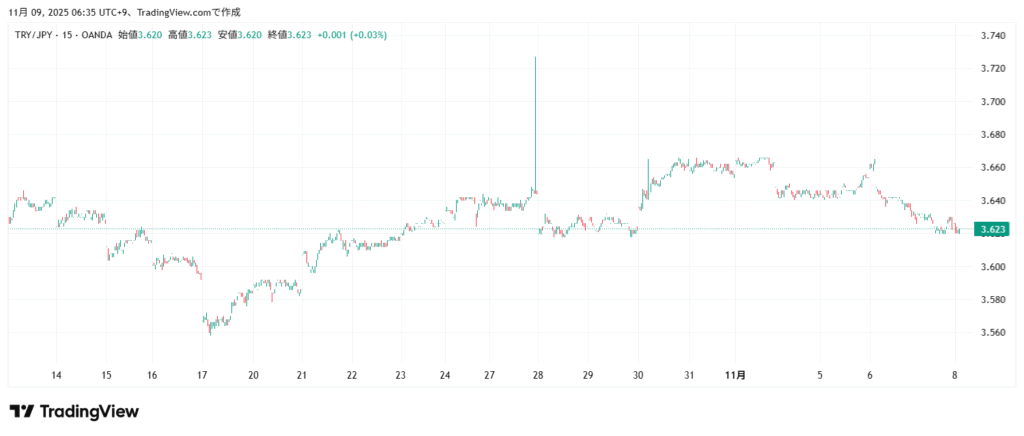Select the current price label 3.623
The height and width of the screenshot is (436, 1024).
tap(993, 230)
